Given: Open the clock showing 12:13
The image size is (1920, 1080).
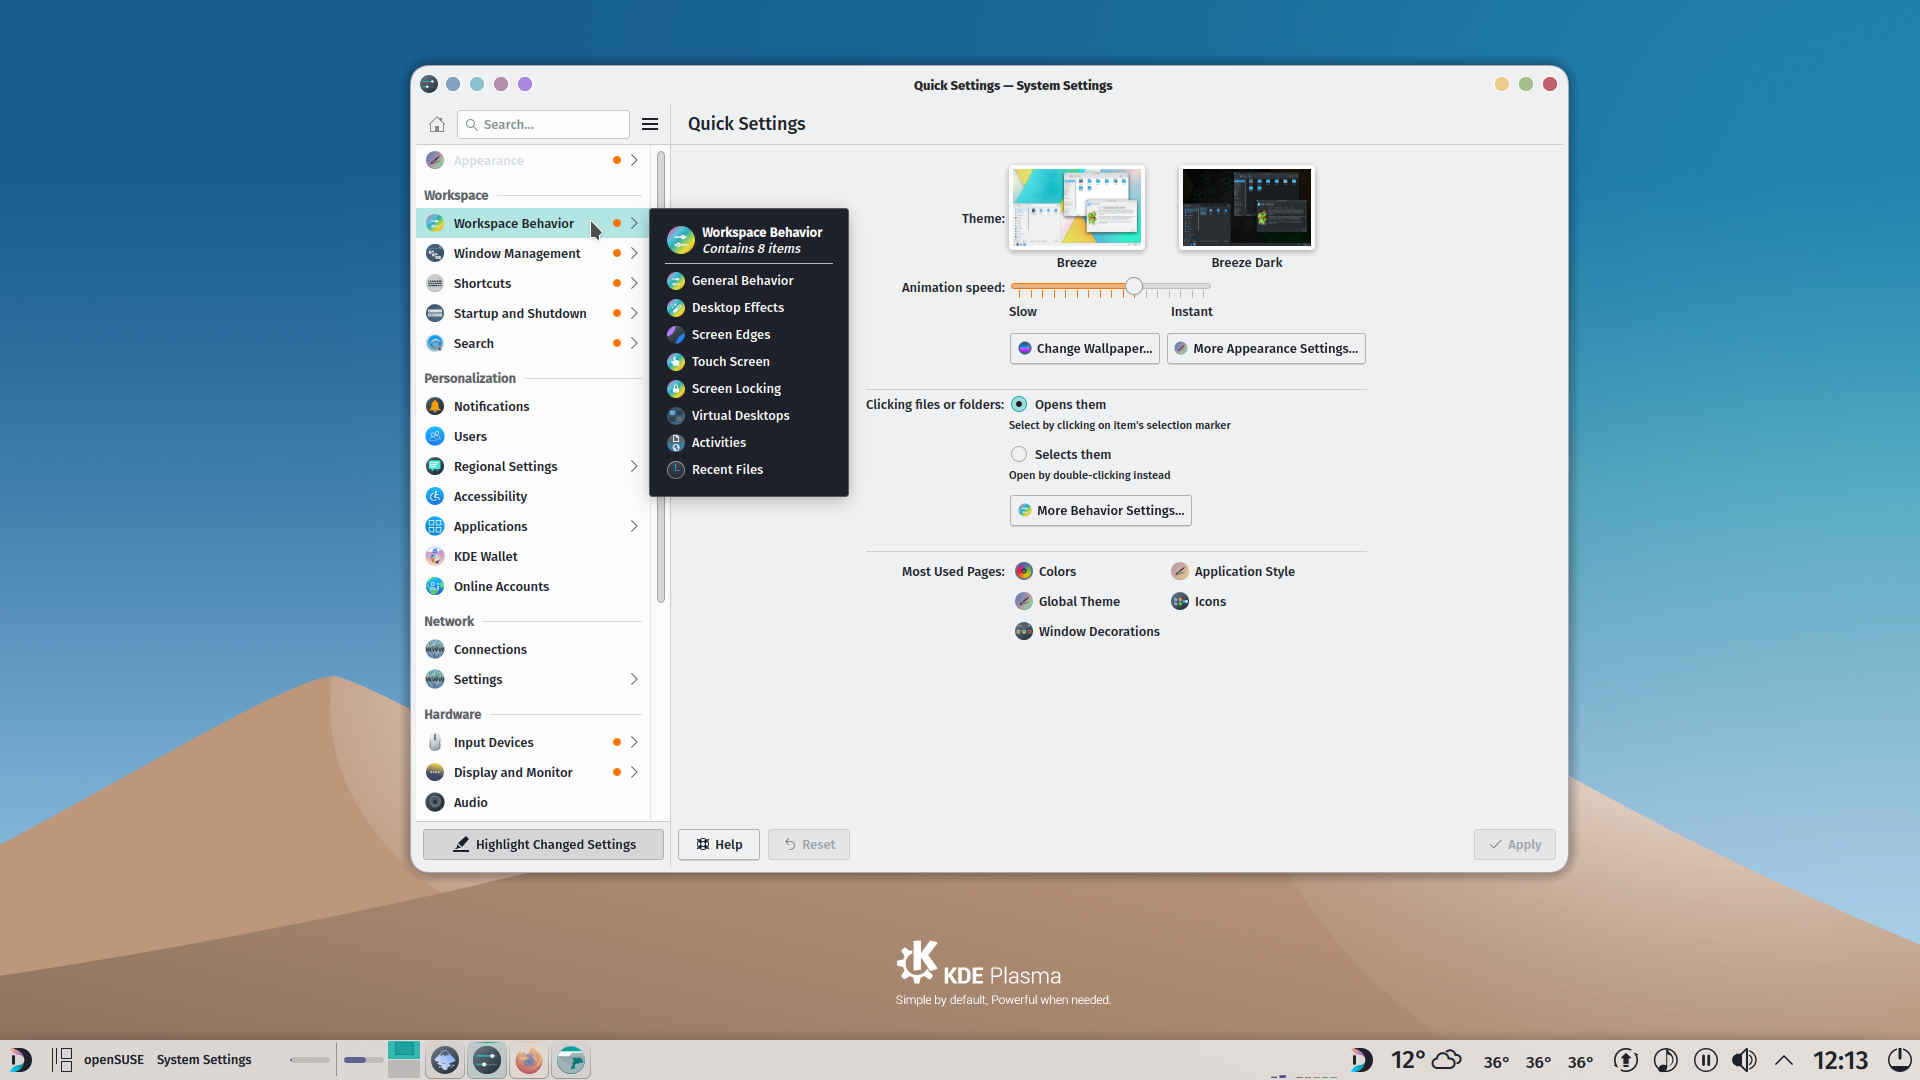Looking at the screenshot, I should pyautogui.click(x=1841, y=1060).
